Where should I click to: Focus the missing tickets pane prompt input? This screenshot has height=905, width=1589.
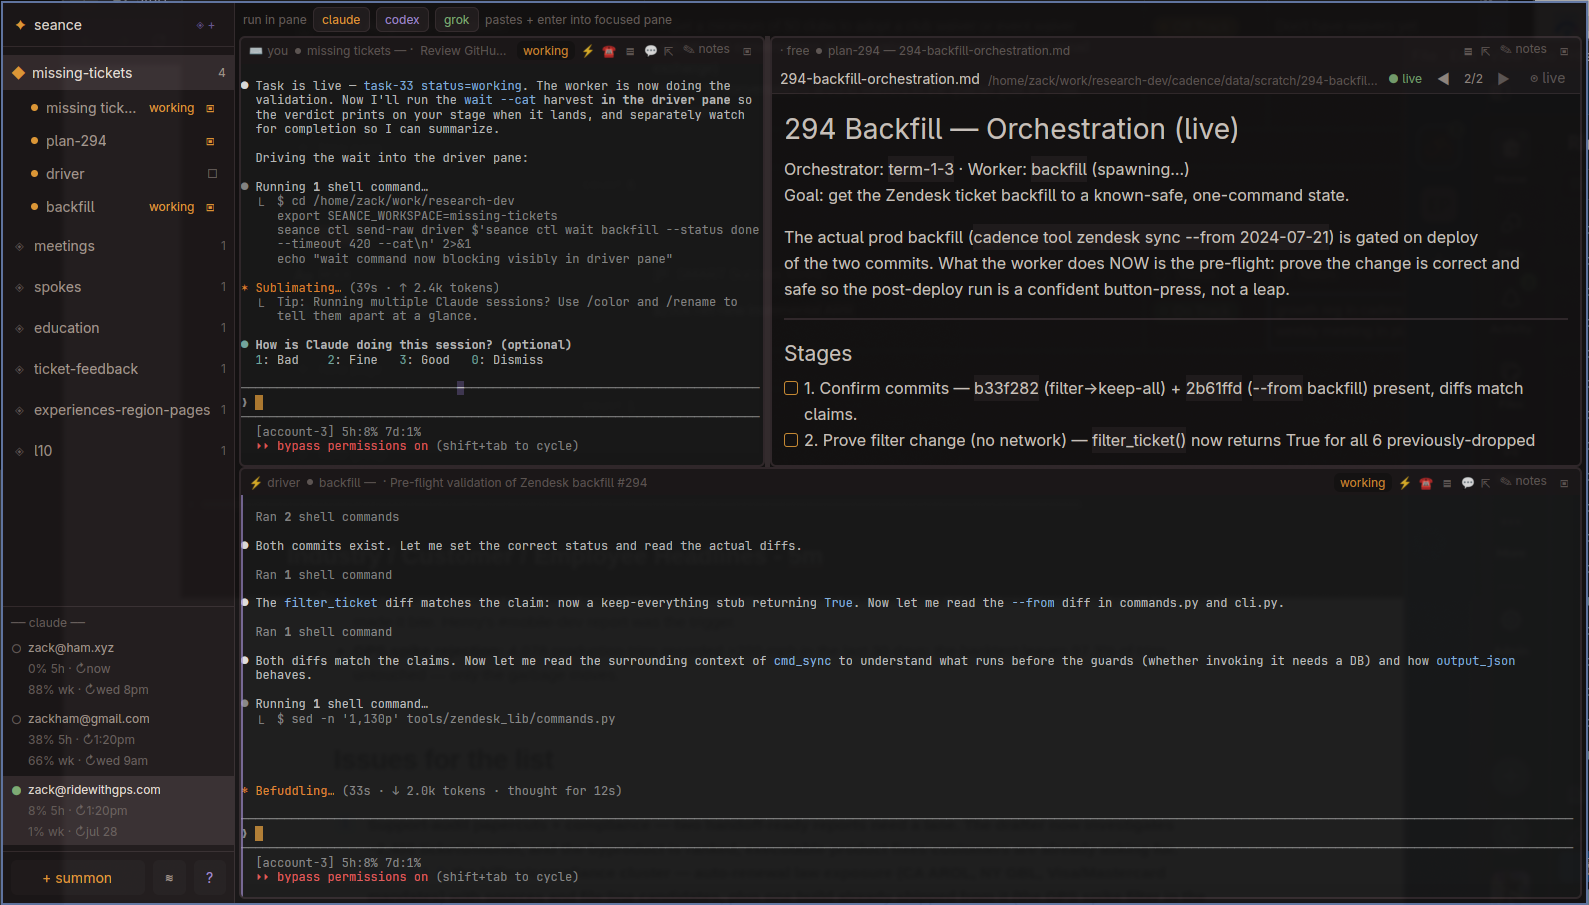tap(501, 402)
